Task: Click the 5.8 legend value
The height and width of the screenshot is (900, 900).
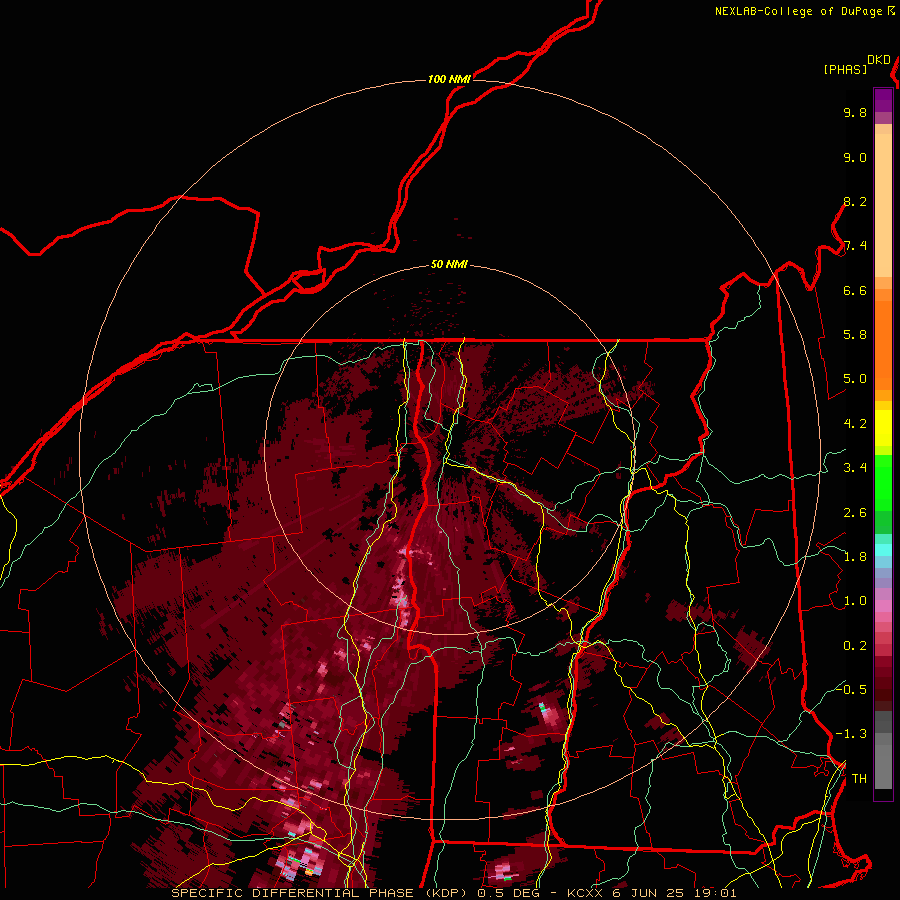Action: [855, 335]
